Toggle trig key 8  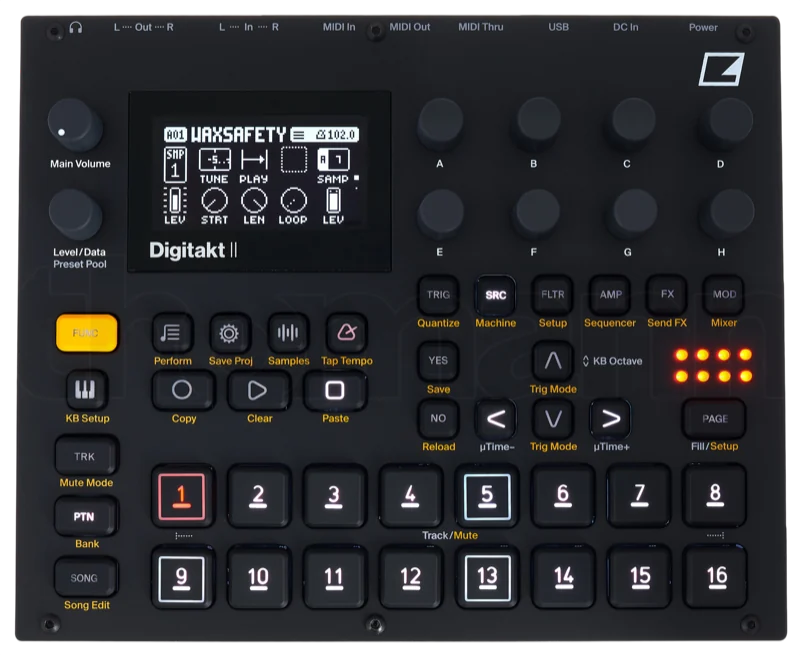pos(715,496)
